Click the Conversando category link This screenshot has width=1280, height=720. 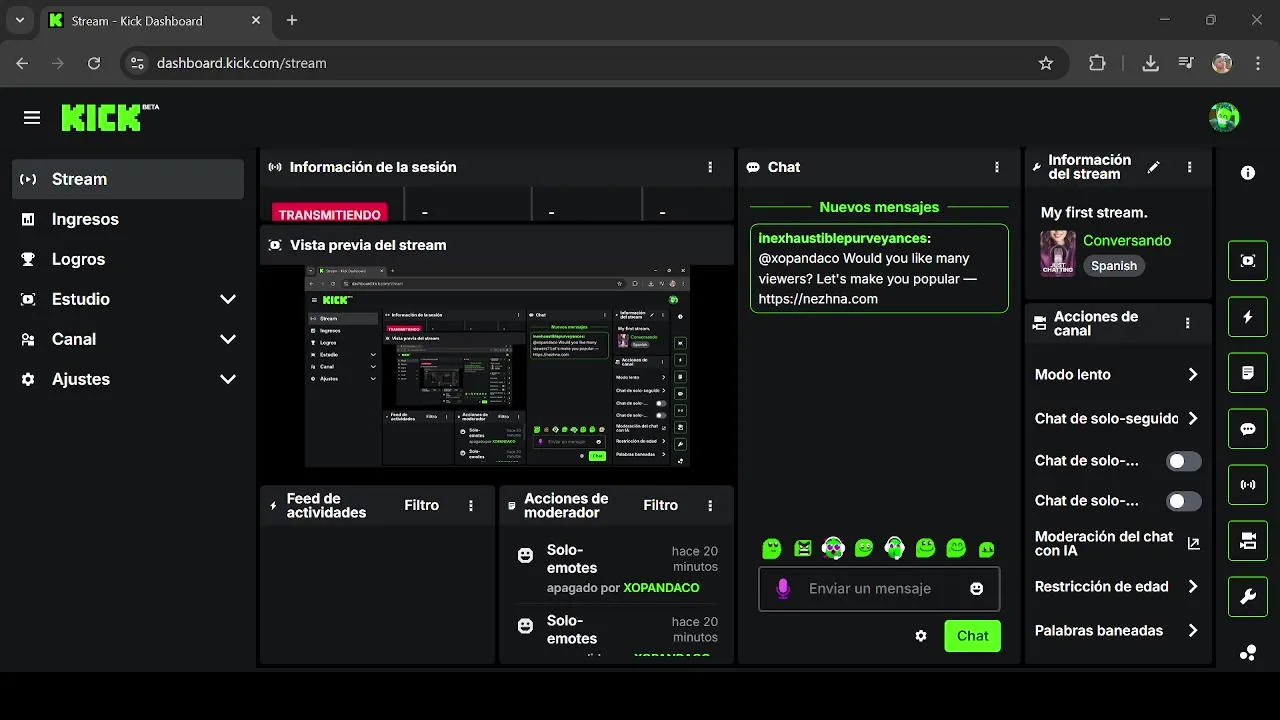[x=1127, y=240]
